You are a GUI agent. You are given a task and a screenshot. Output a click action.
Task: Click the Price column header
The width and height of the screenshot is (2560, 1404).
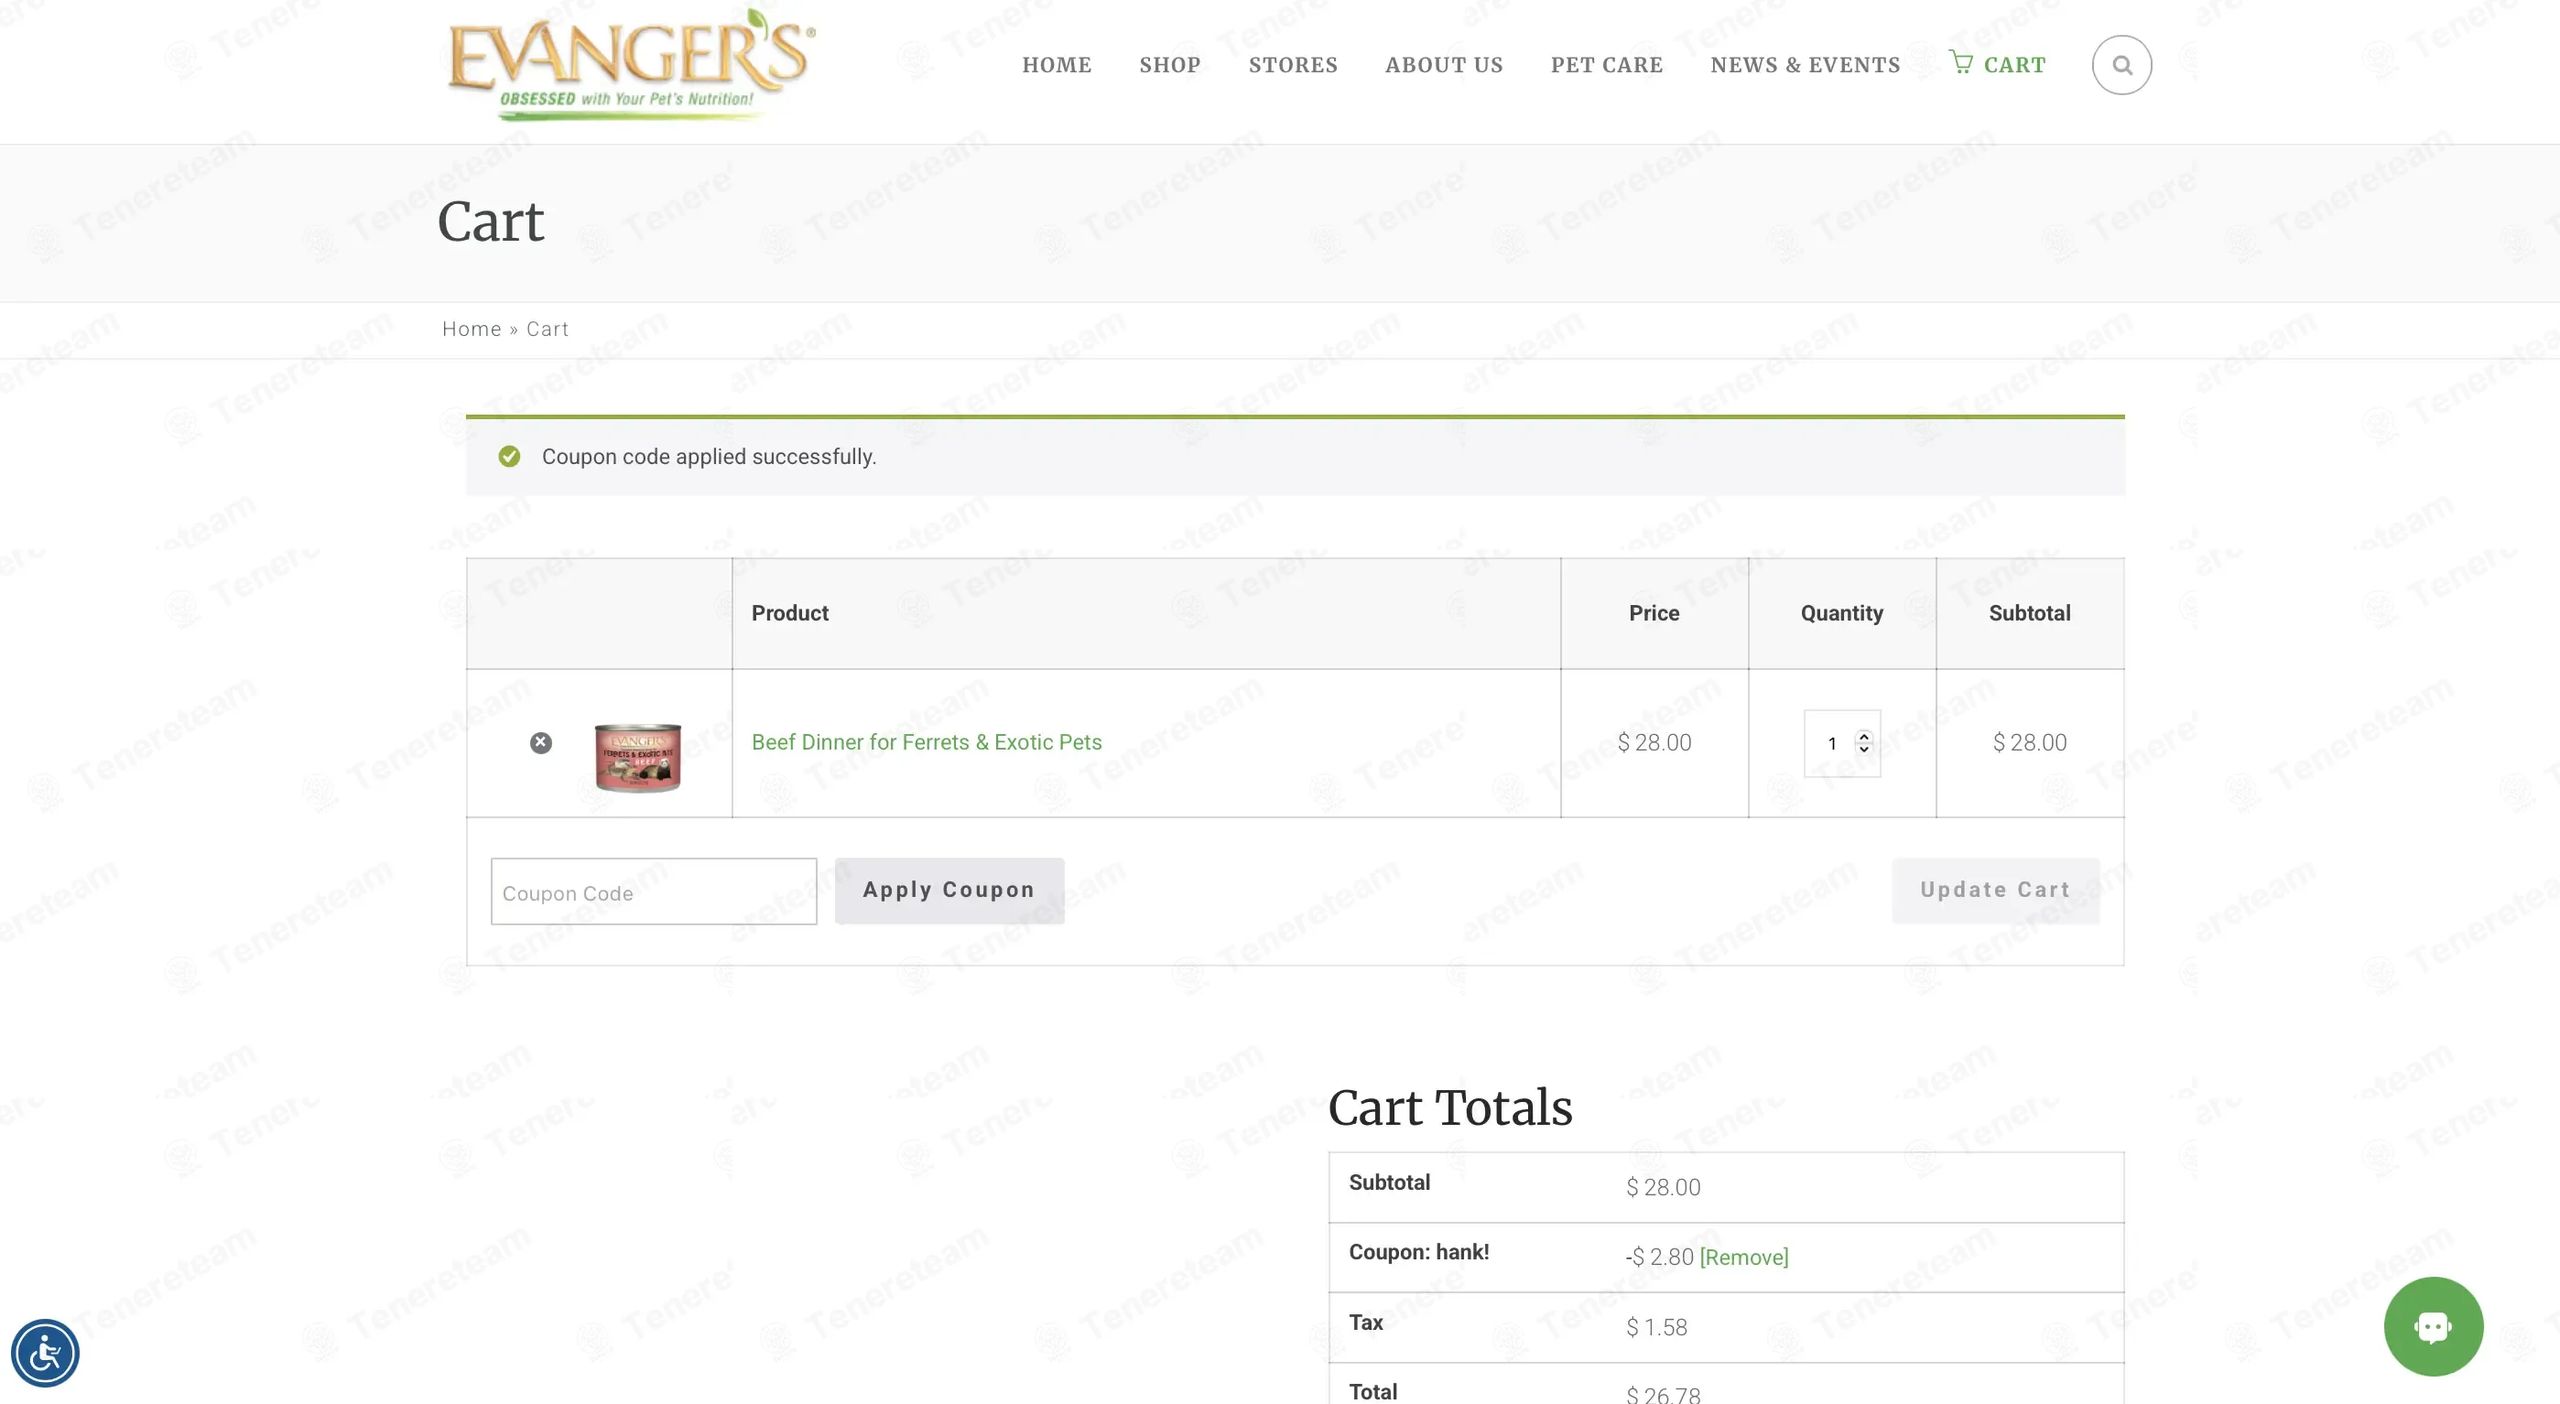tap(1654, 613)
